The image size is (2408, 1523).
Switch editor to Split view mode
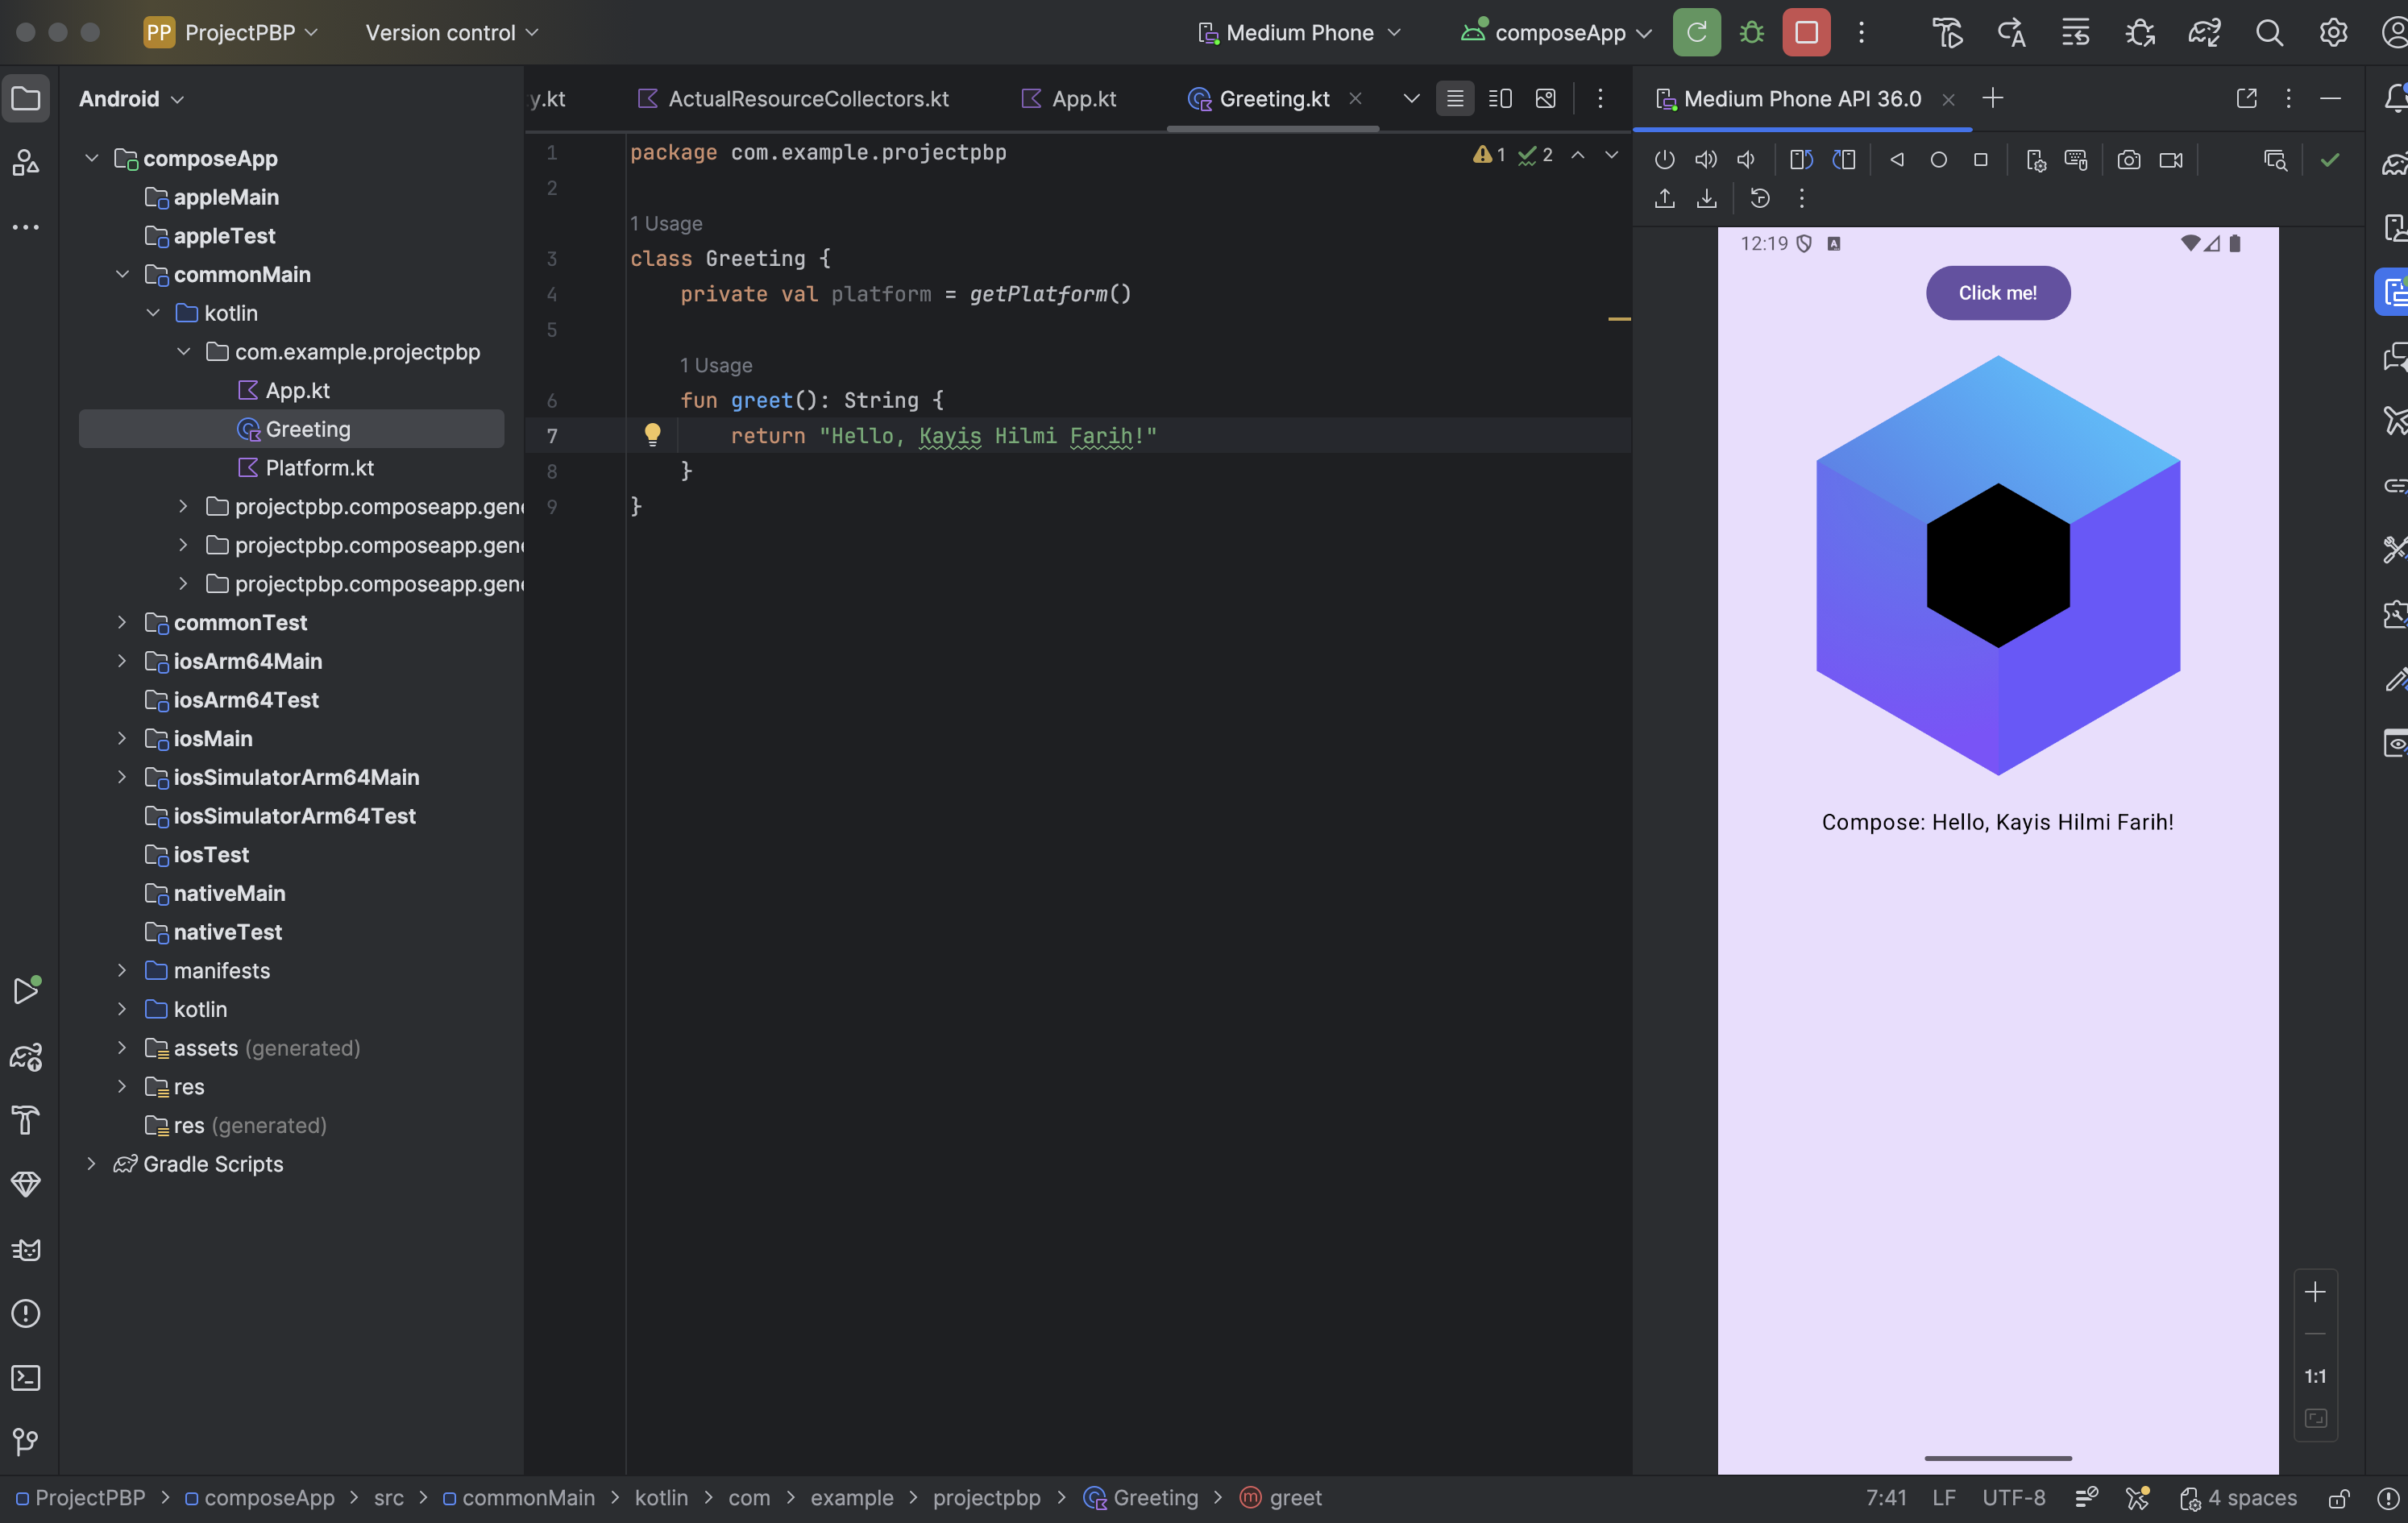point(1500,99)
